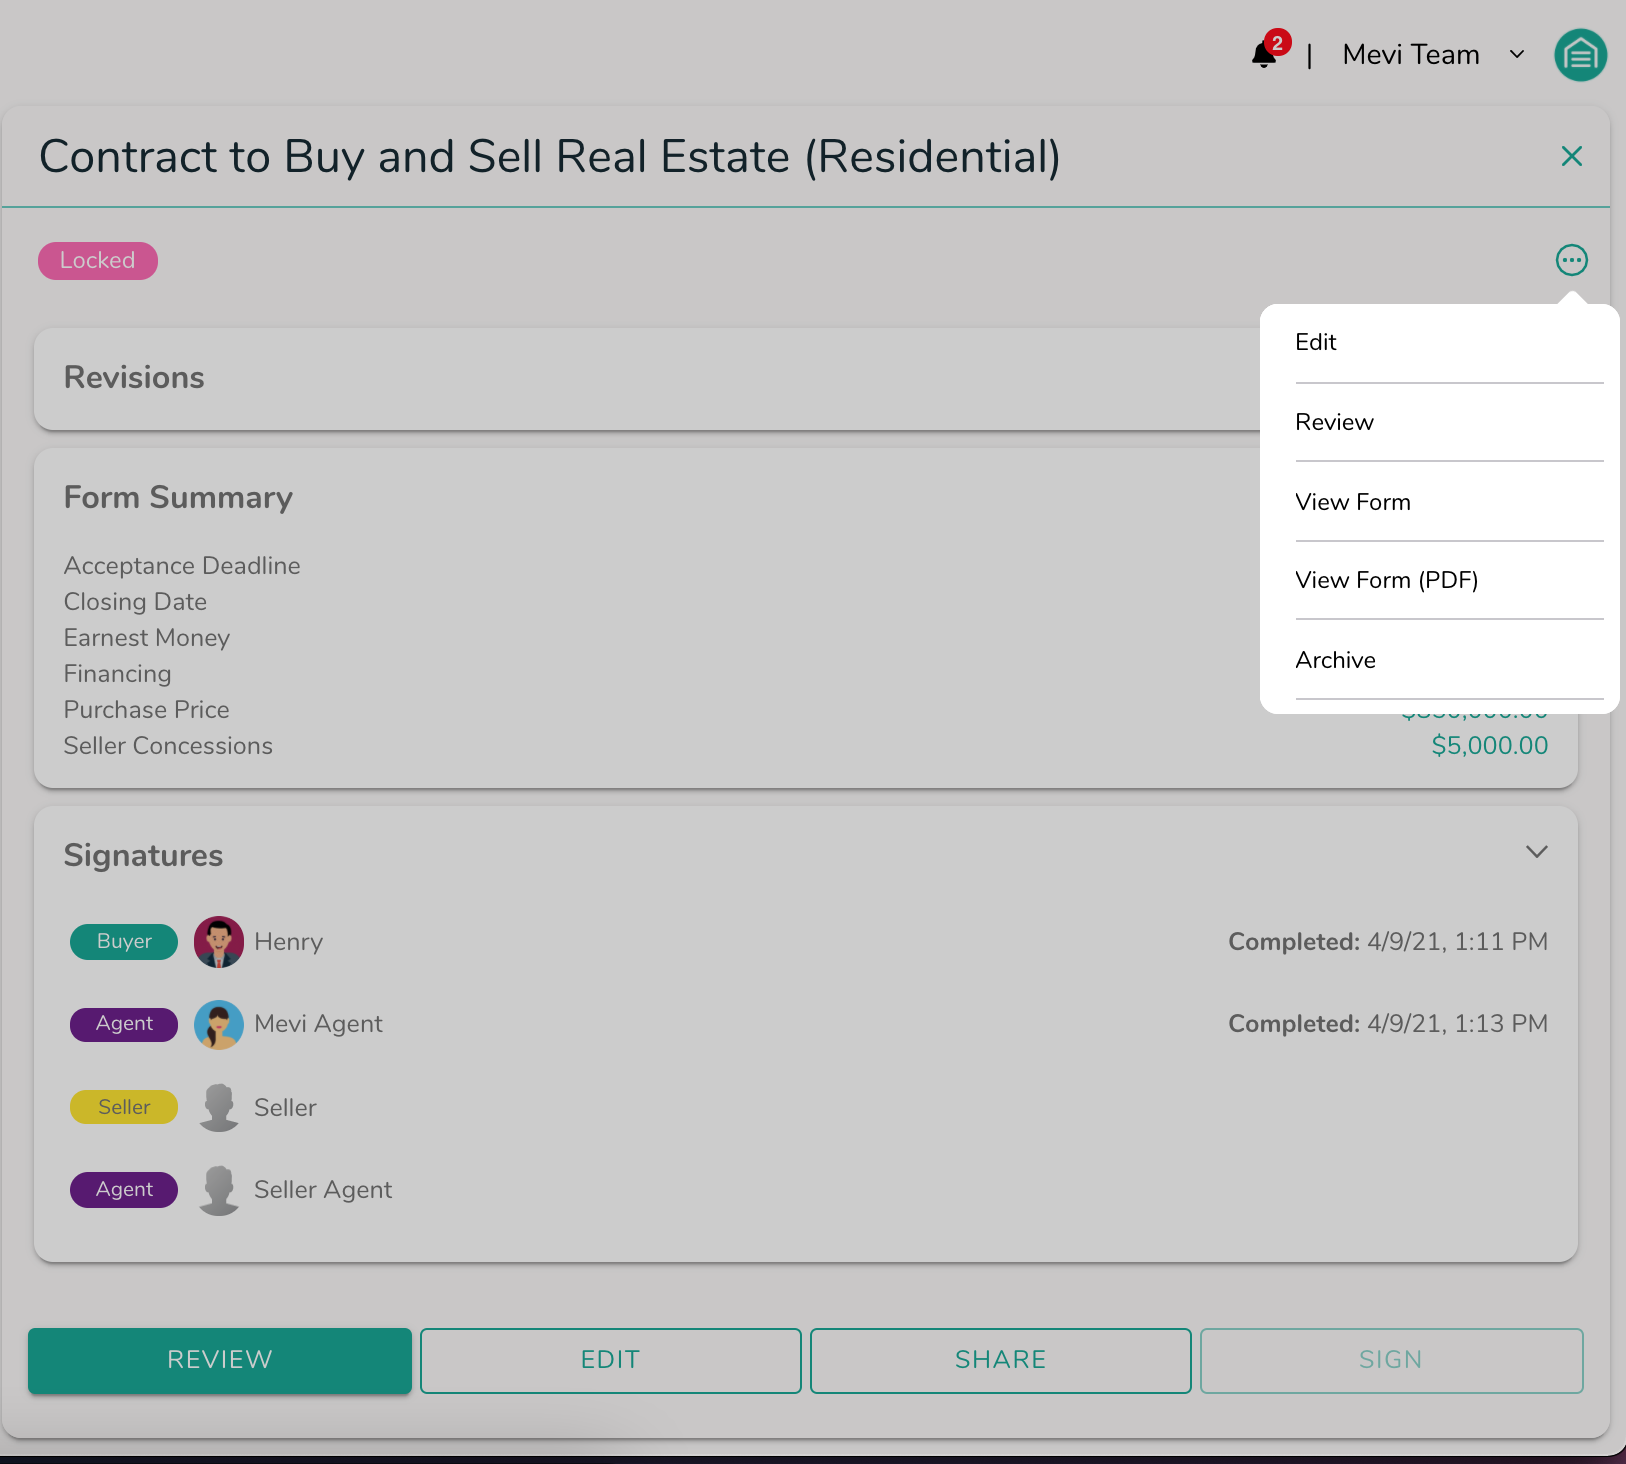Click the contract title heading
Viewport: 1626px width, 1464px height.
pos(550,157)
